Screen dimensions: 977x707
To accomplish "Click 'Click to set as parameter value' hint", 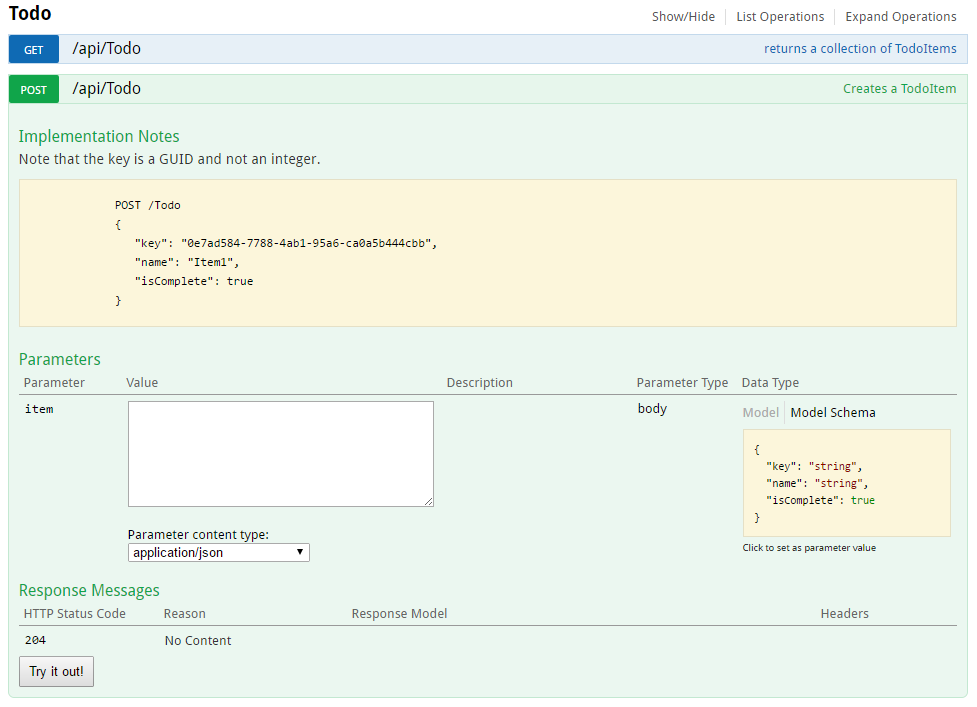I will click(809, 548).
